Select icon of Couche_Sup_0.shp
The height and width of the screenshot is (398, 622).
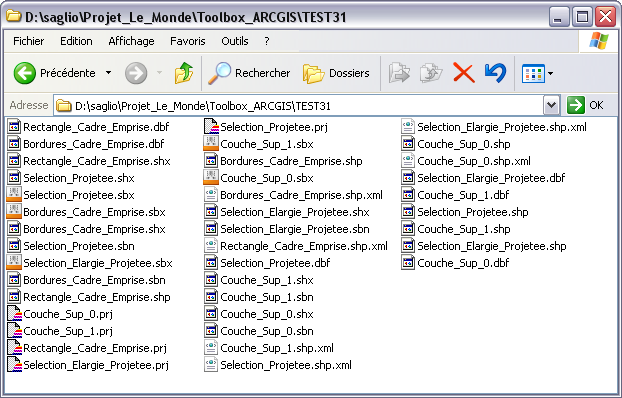click(408, 144)
